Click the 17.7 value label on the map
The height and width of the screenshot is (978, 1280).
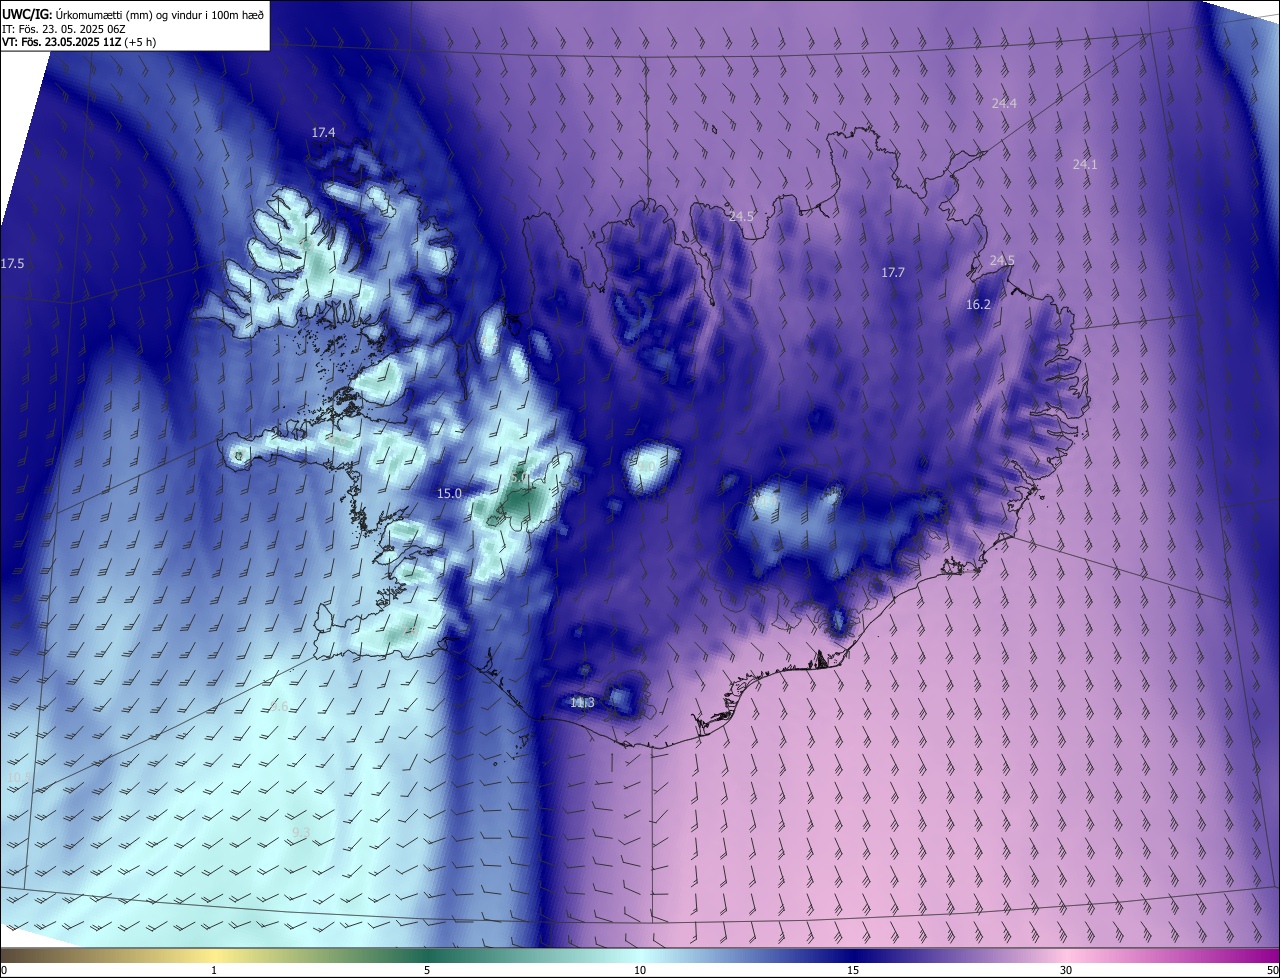point(893,273)
